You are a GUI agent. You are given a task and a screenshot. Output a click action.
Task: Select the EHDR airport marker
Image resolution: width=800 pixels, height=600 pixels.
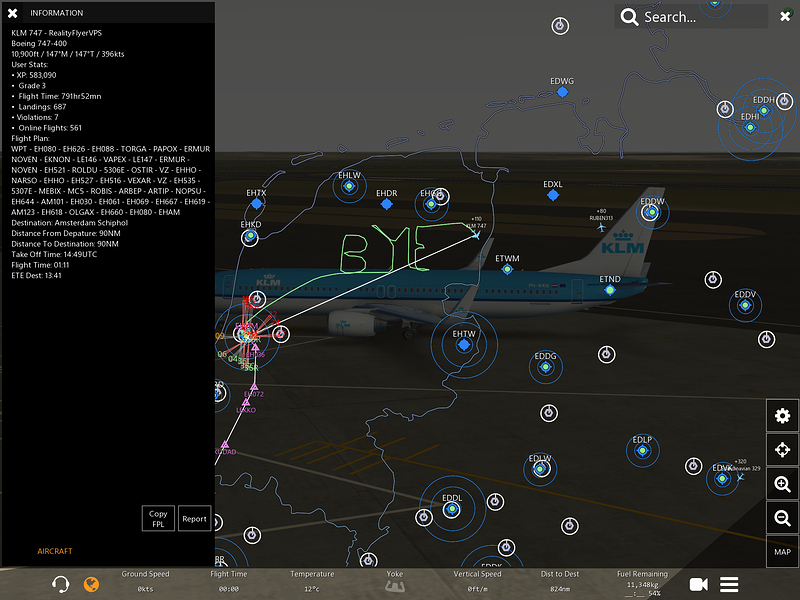coord(387,204)
